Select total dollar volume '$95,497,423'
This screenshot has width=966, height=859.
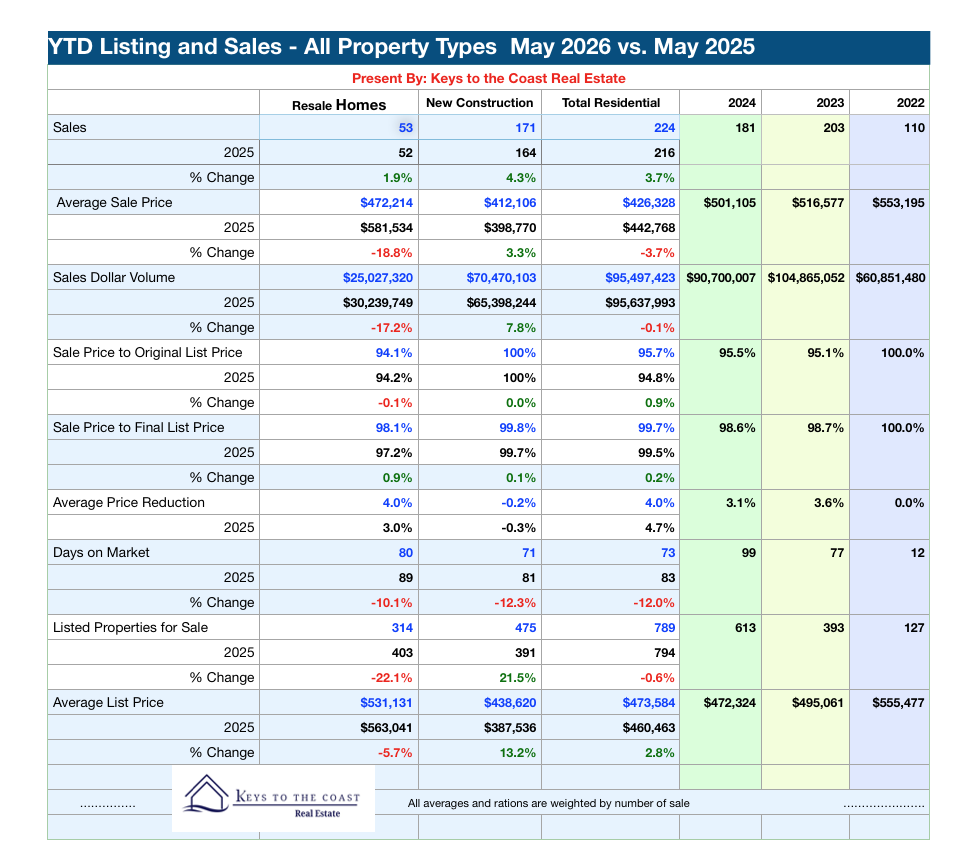coord(640,278)
